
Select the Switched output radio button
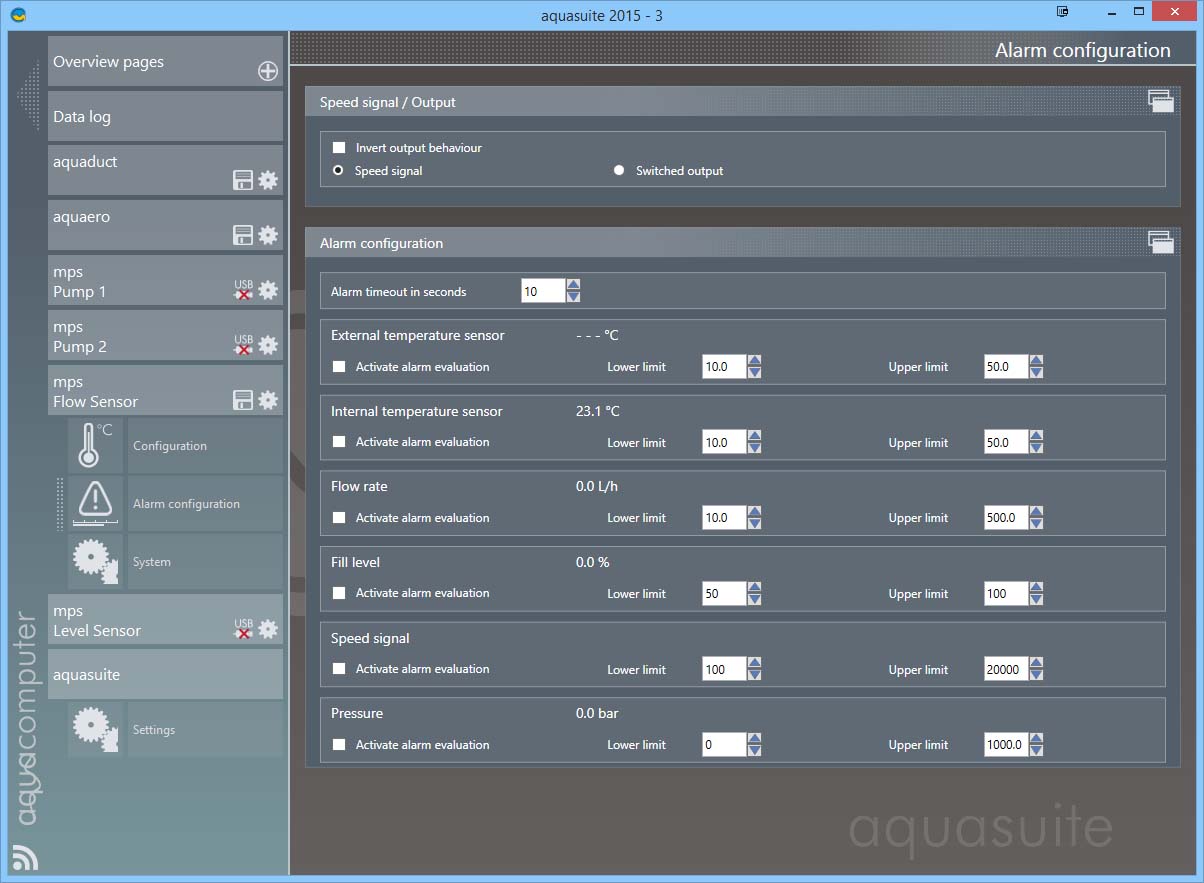(619, 171)
